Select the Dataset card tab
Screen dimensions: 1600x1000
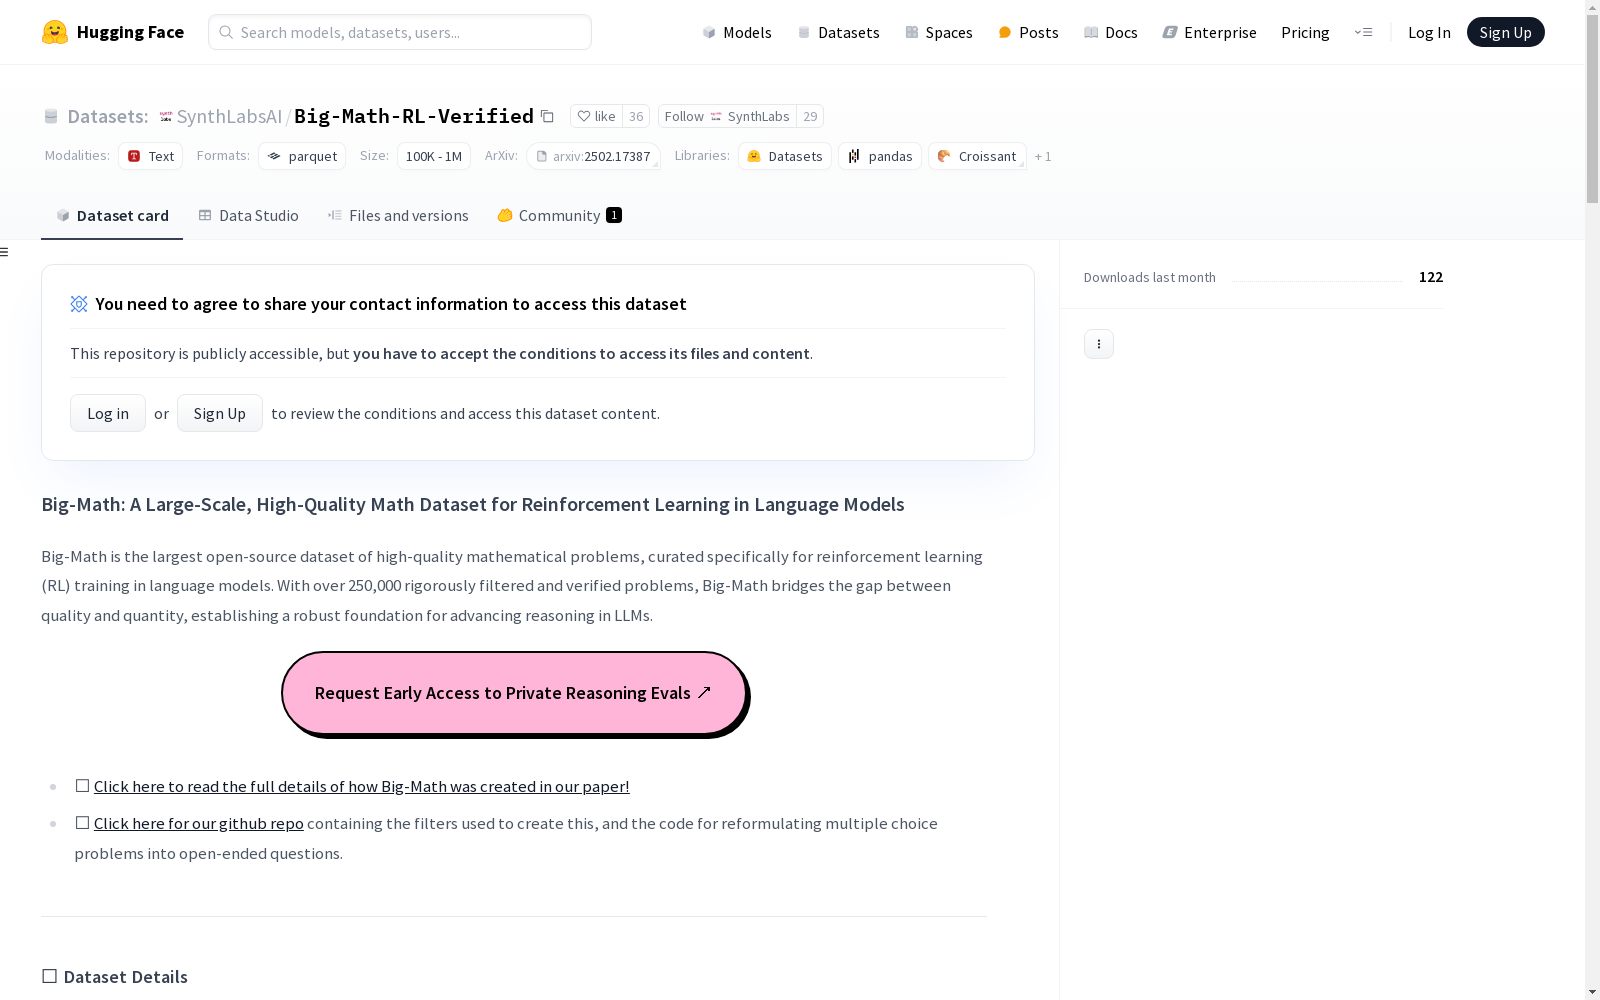pyautogui.click(x=112, y=215)
